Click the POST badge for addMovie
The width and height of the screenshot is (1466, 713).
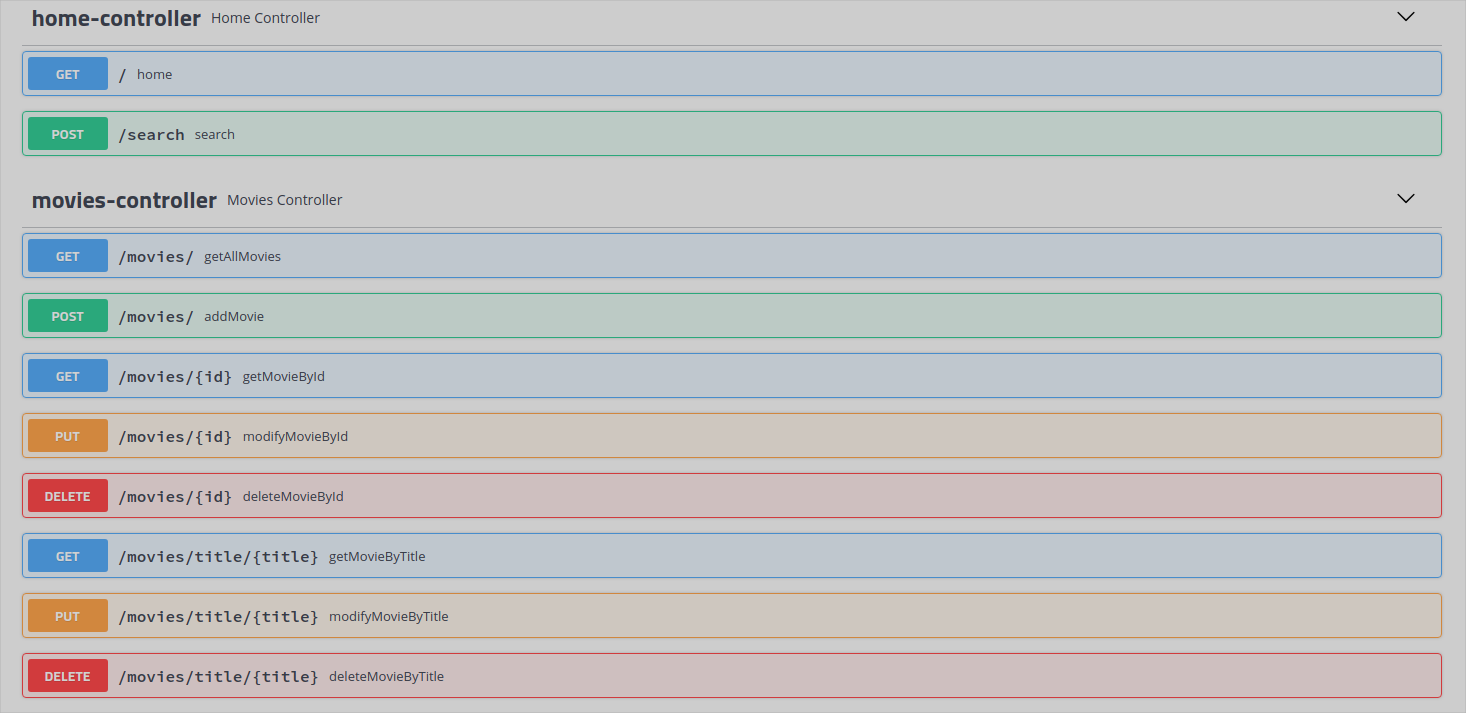68,316
